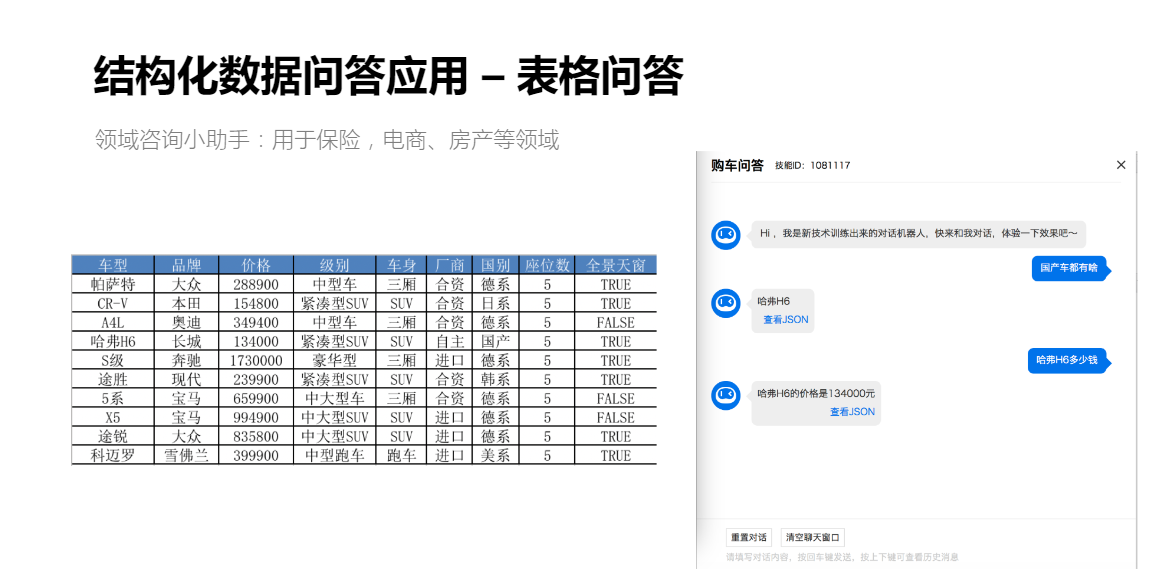
Task: Click the 国产 cell in the table
Action: coord(495,342)
